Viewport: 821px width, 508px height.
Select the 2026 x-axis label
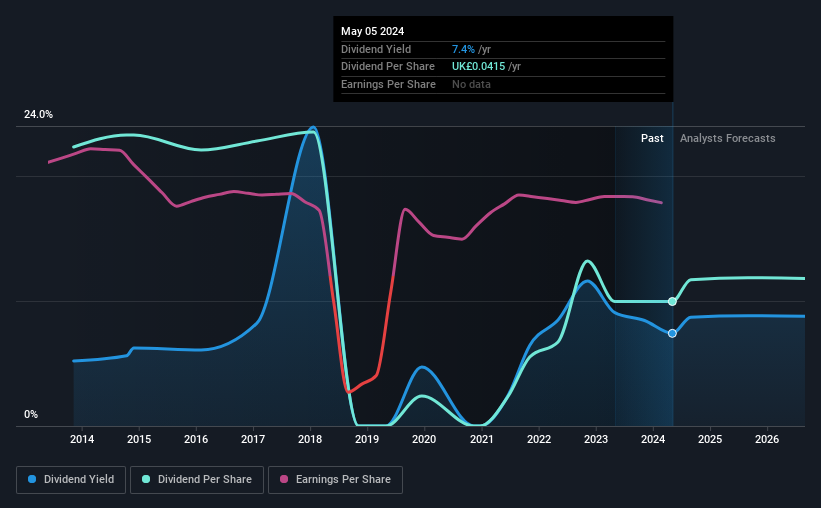767,439
